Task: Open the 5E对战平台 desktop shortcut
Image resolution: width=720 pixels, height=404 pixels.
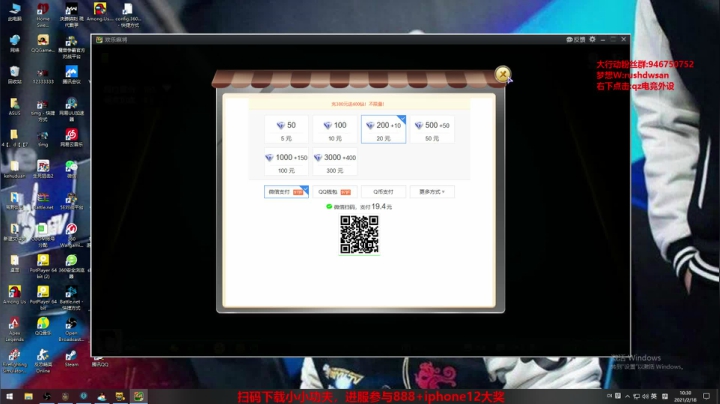Action: (71, 201)
